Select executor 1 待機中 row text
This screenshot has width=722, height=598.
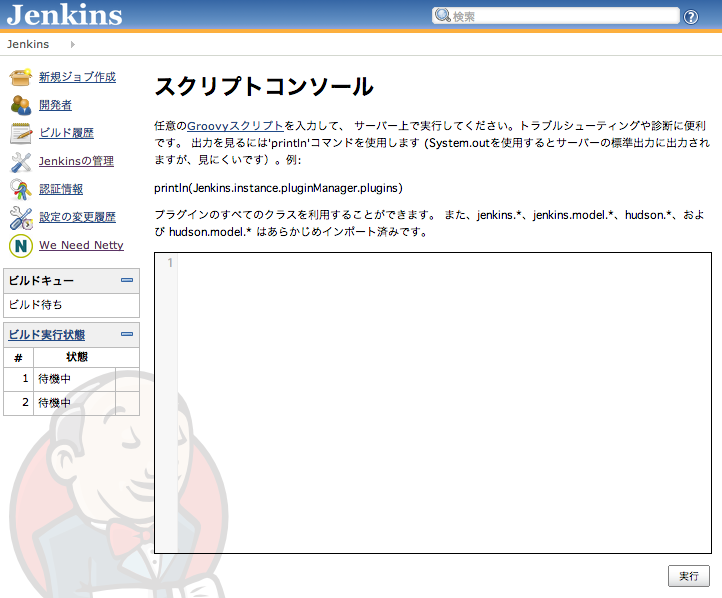pos(54,379)
